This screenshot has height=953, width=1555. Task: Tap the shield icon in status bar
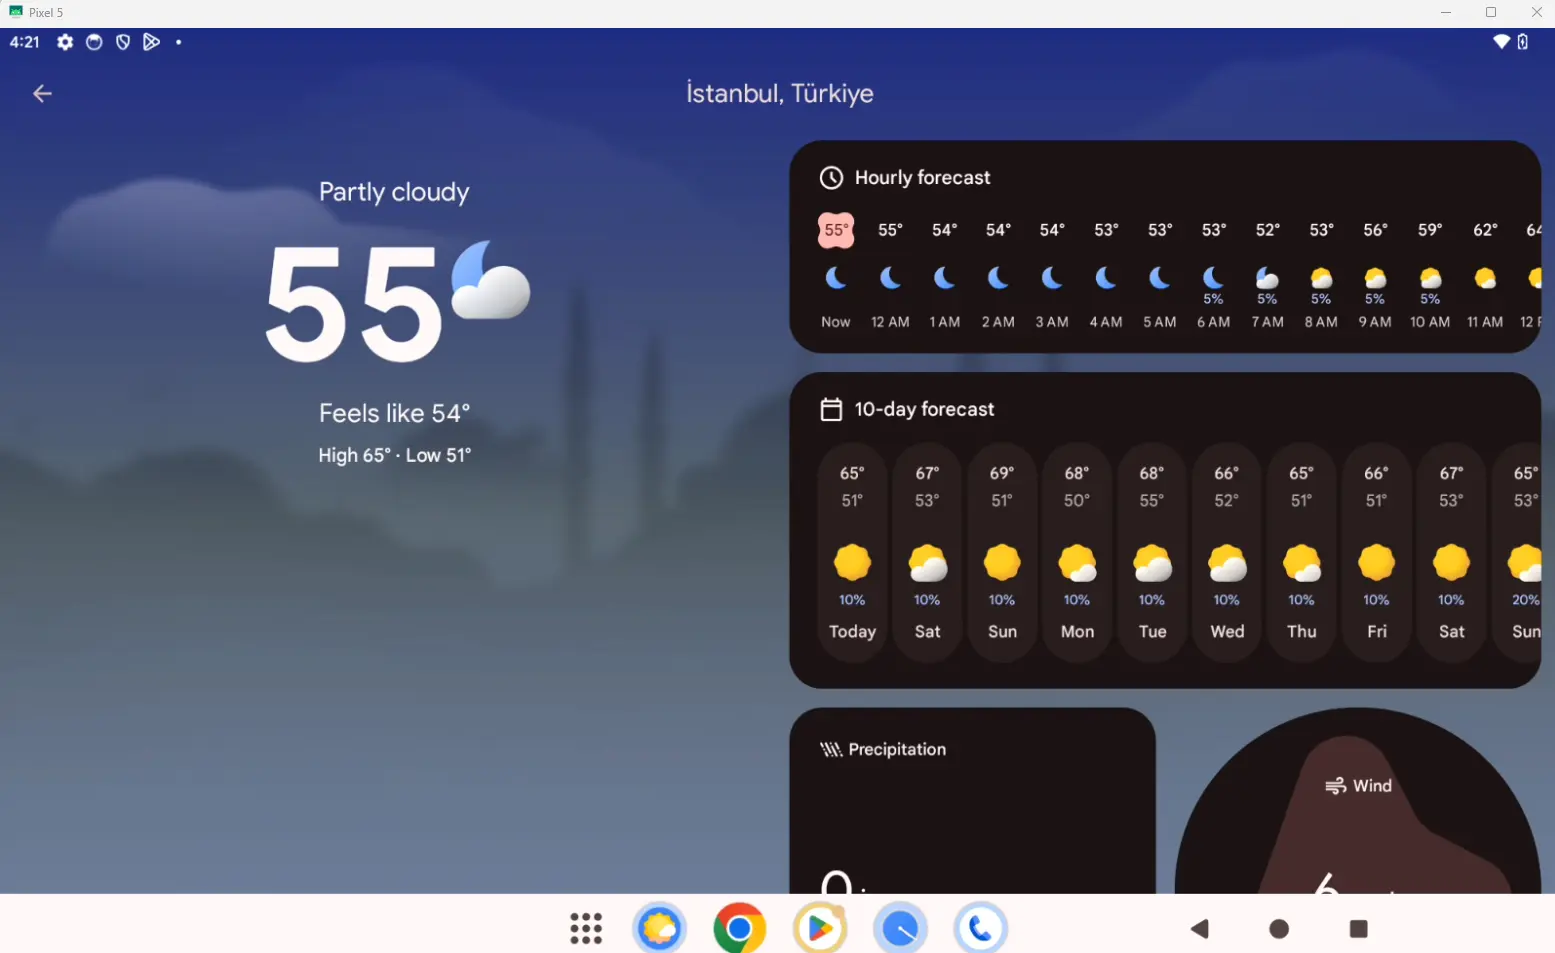click(123, 42)
